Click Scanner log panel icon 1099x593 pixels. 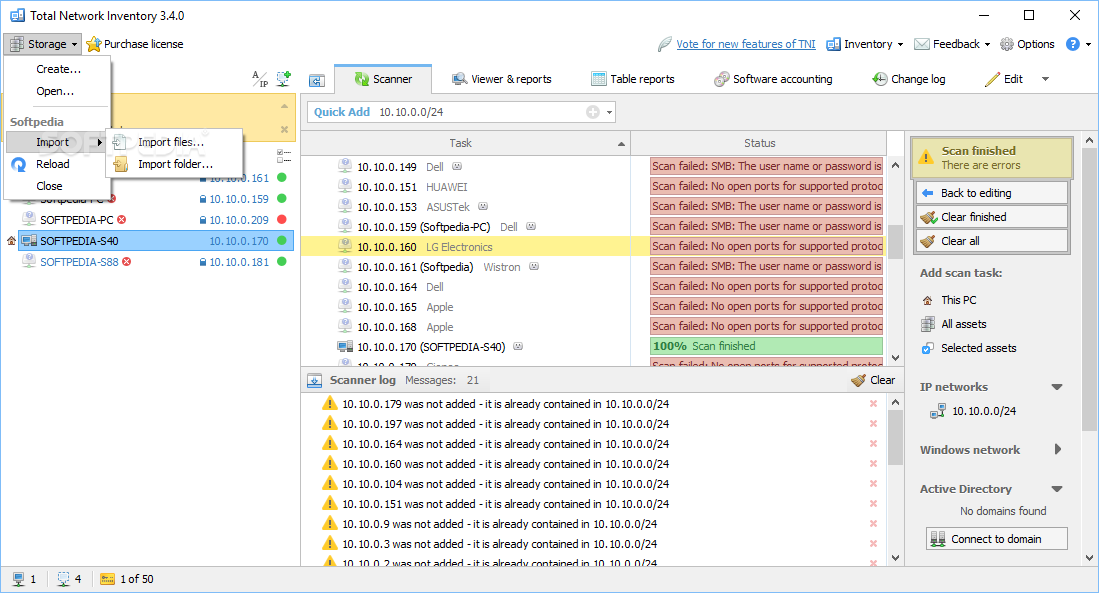point(315,380)
